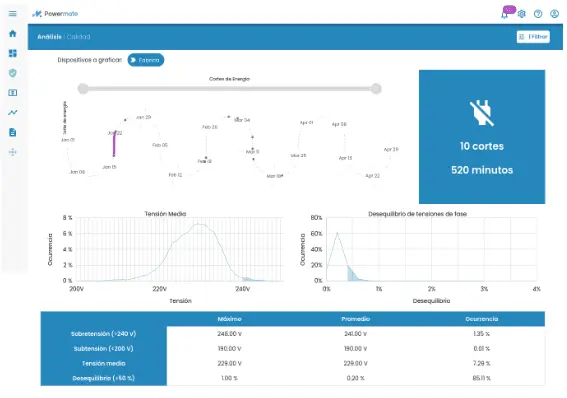Viewport: 567px width, 398px height.
Task: Open settings gear icon in header
Action: coord(521,14)
